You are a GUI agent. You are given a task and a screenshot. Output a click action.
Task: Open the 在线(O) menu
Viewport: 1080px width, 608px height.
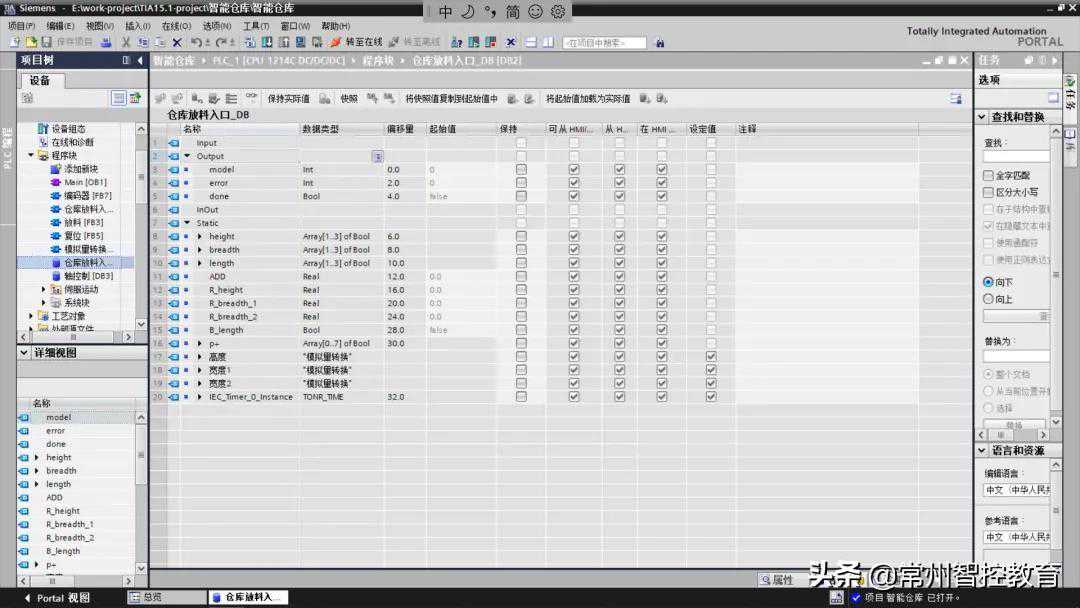click(x=176, y=26)
